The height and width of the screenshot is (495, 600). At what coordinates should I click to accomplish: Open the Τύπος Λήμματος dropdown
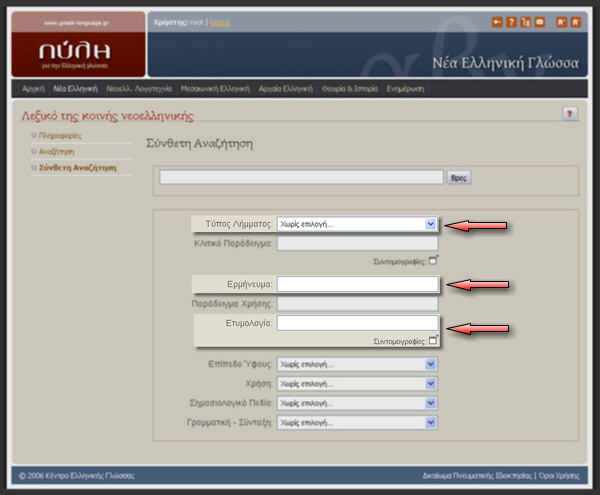tap(357, 225)
